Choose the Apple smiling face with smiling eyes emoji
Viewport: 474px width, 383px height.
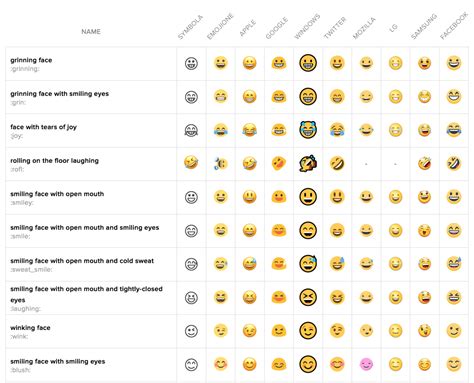coord(250,364)
